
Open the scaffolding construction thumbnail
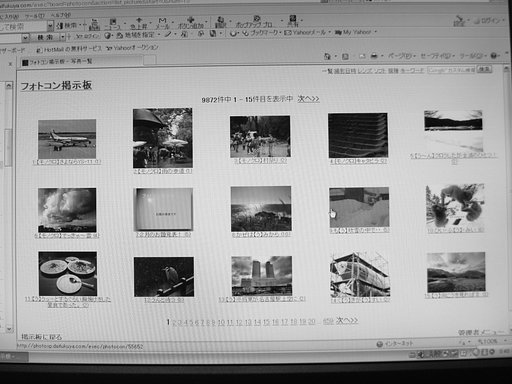(x=360, y=275)
